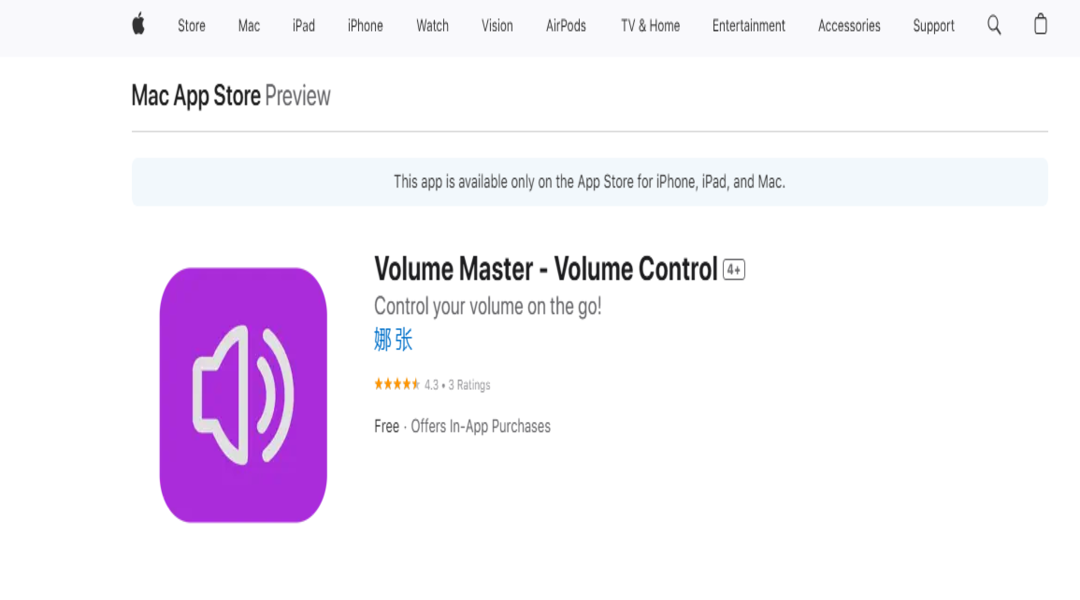Image resolution: width=1080 pixels, height=600 pixels.
Task: Click the 4+ age rating badge
Action: tap(734, 270)
